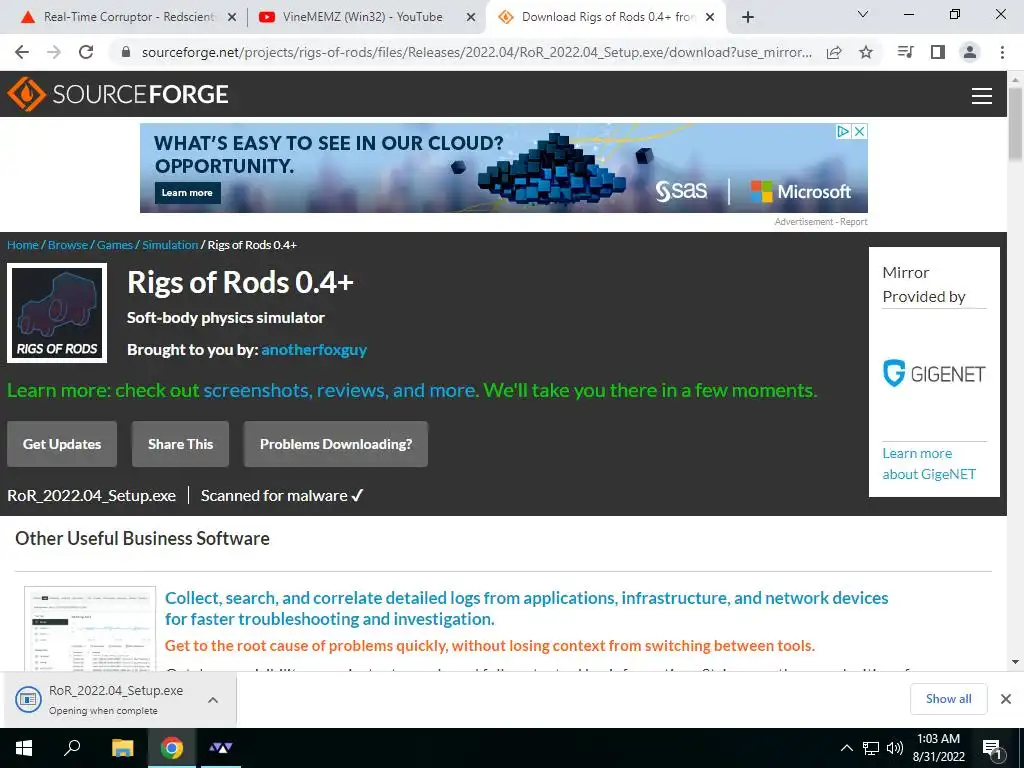Open the SourceForge hamburger menu
1024x768 pixels.
982,95
